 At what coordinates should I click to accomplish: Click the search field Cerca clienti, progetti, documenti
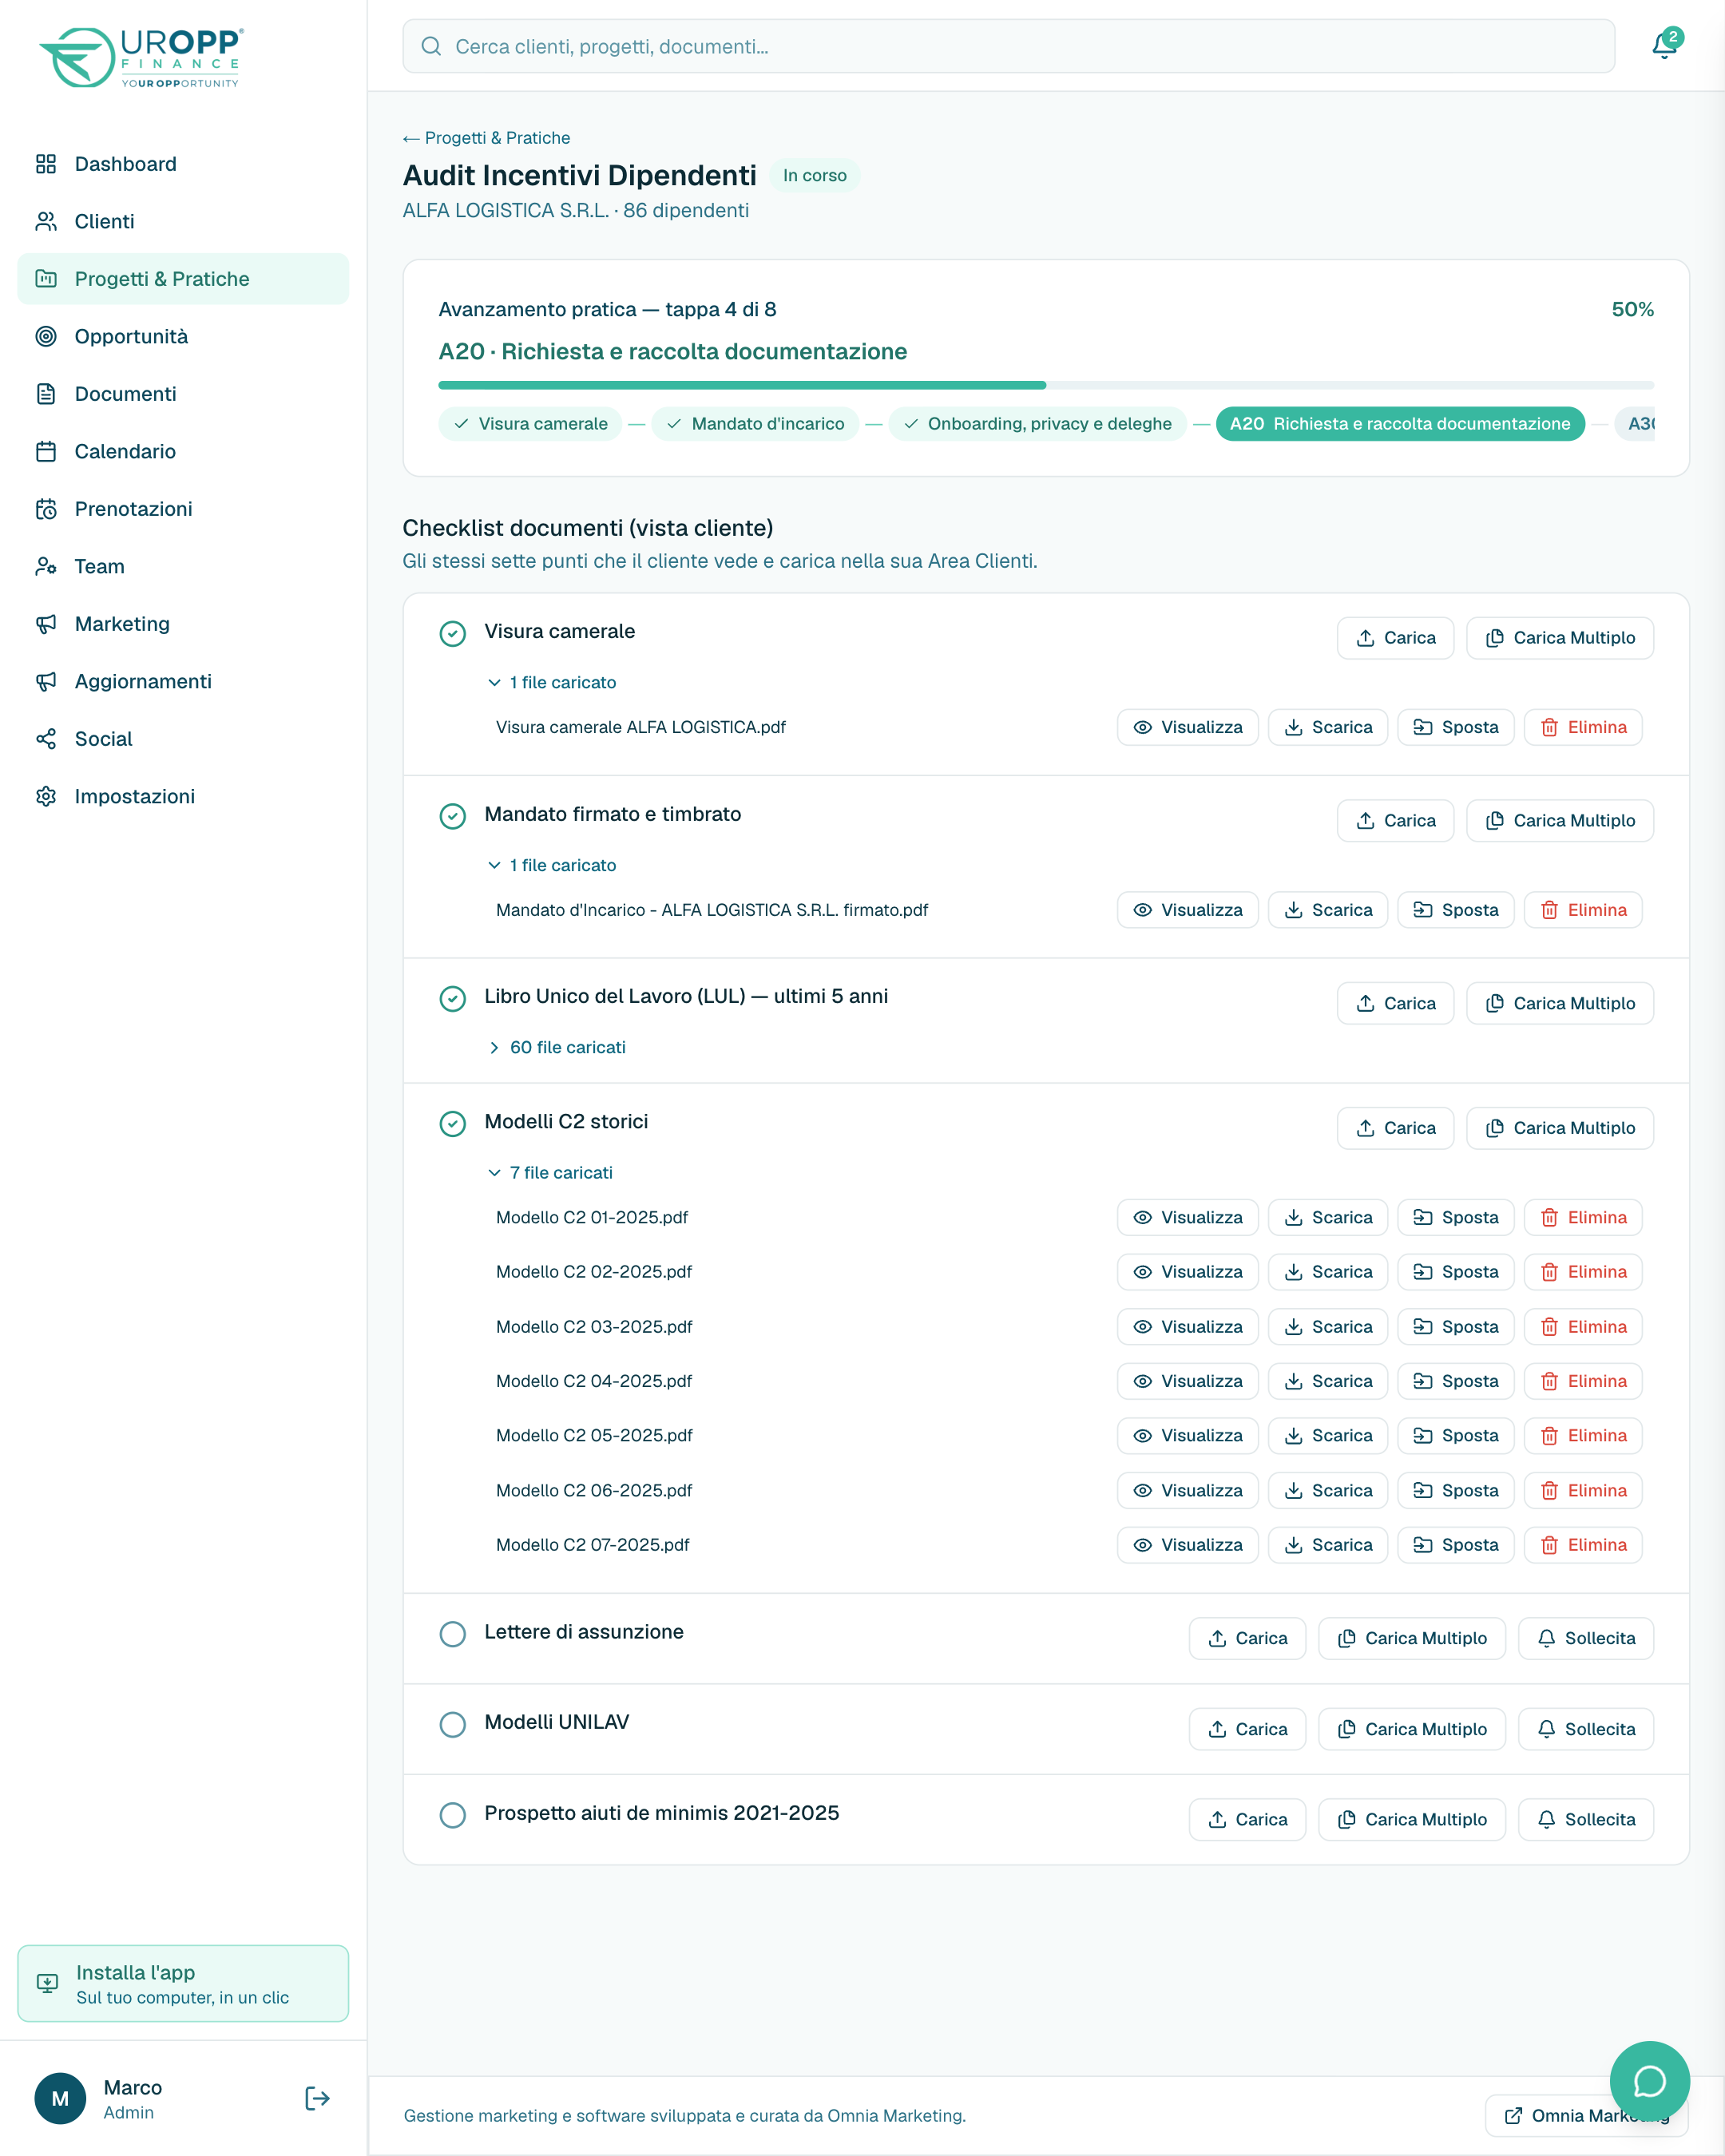point(1008,46)
